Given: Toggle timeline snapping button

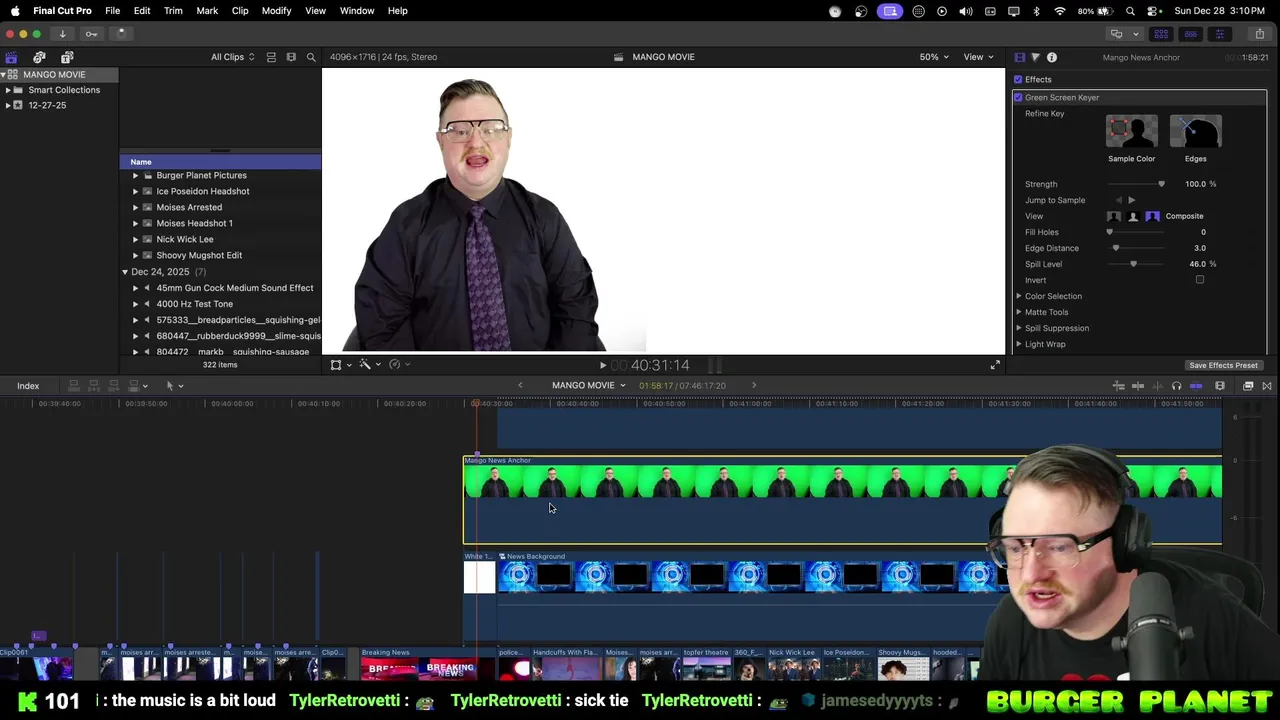Looking at the screenshot, I should pos(1195,386).
